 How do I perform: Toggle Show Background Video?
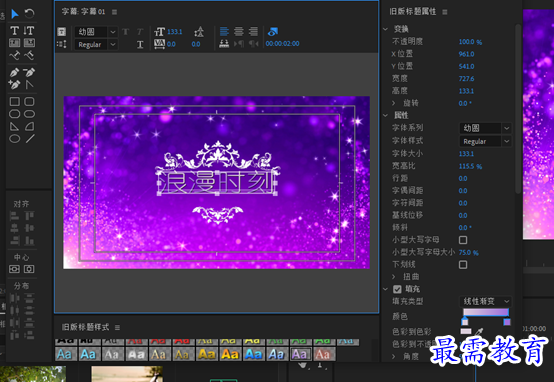(x=273, y=31)
